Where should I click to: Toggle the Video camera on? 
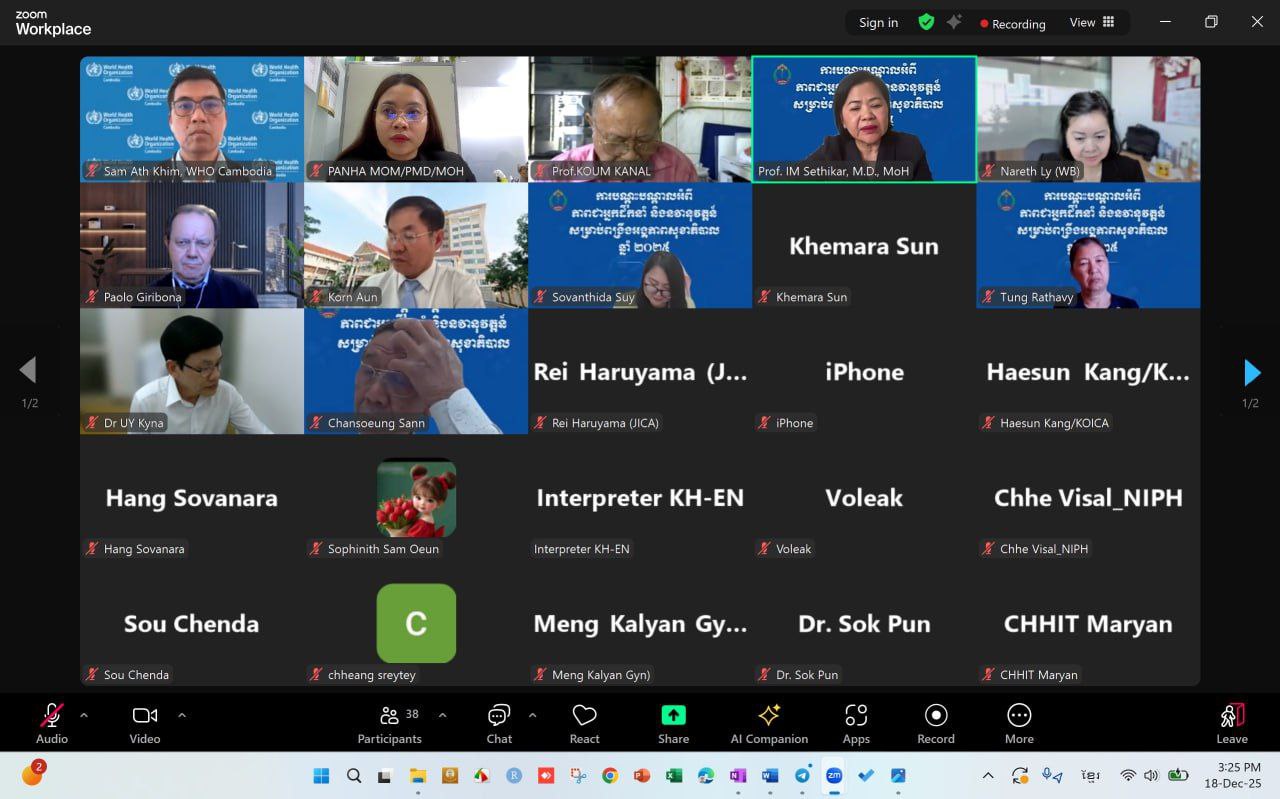[x=145, y=724]
